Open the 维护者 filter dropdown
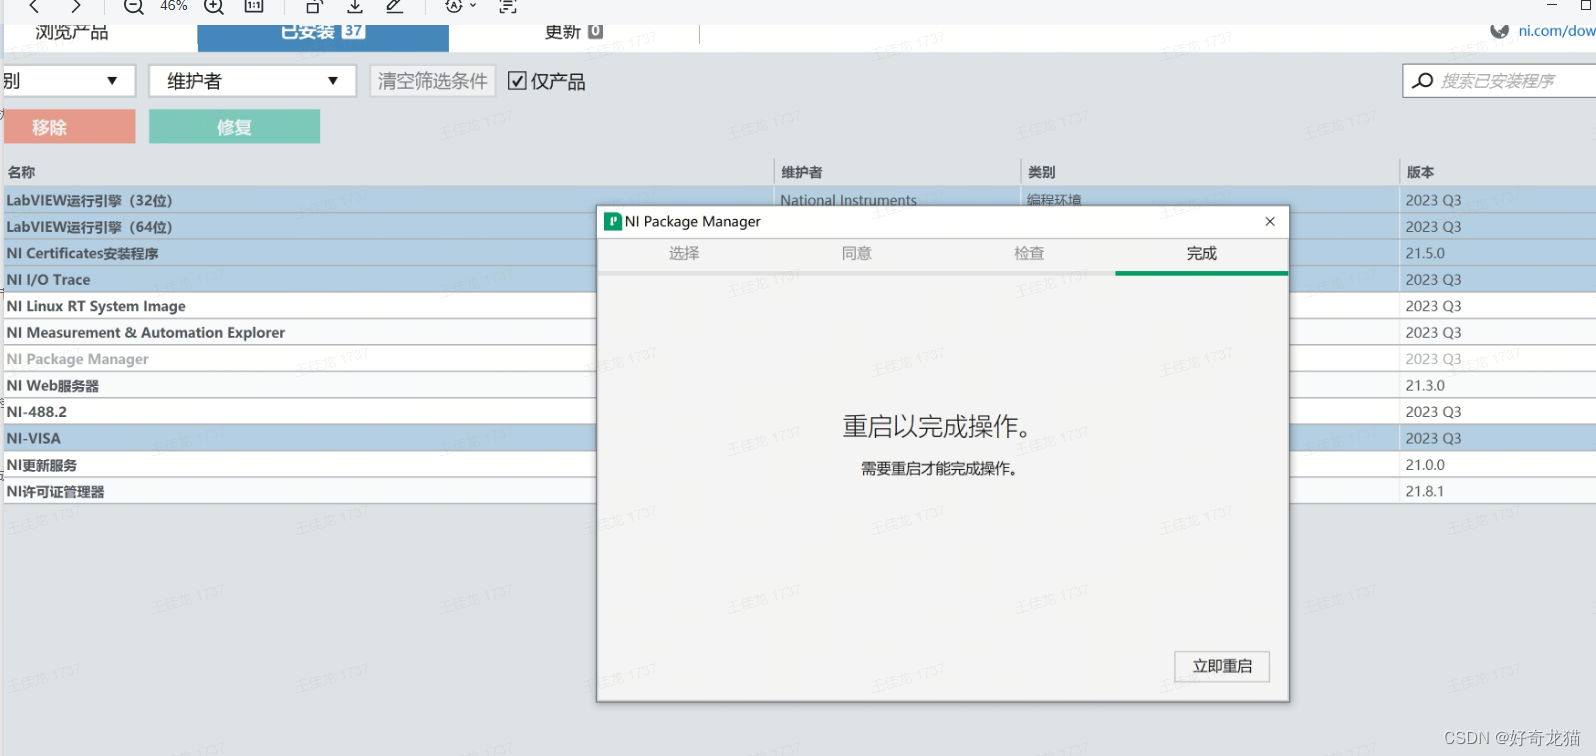Screen dimensions: 1596x756 pos(252,81)
